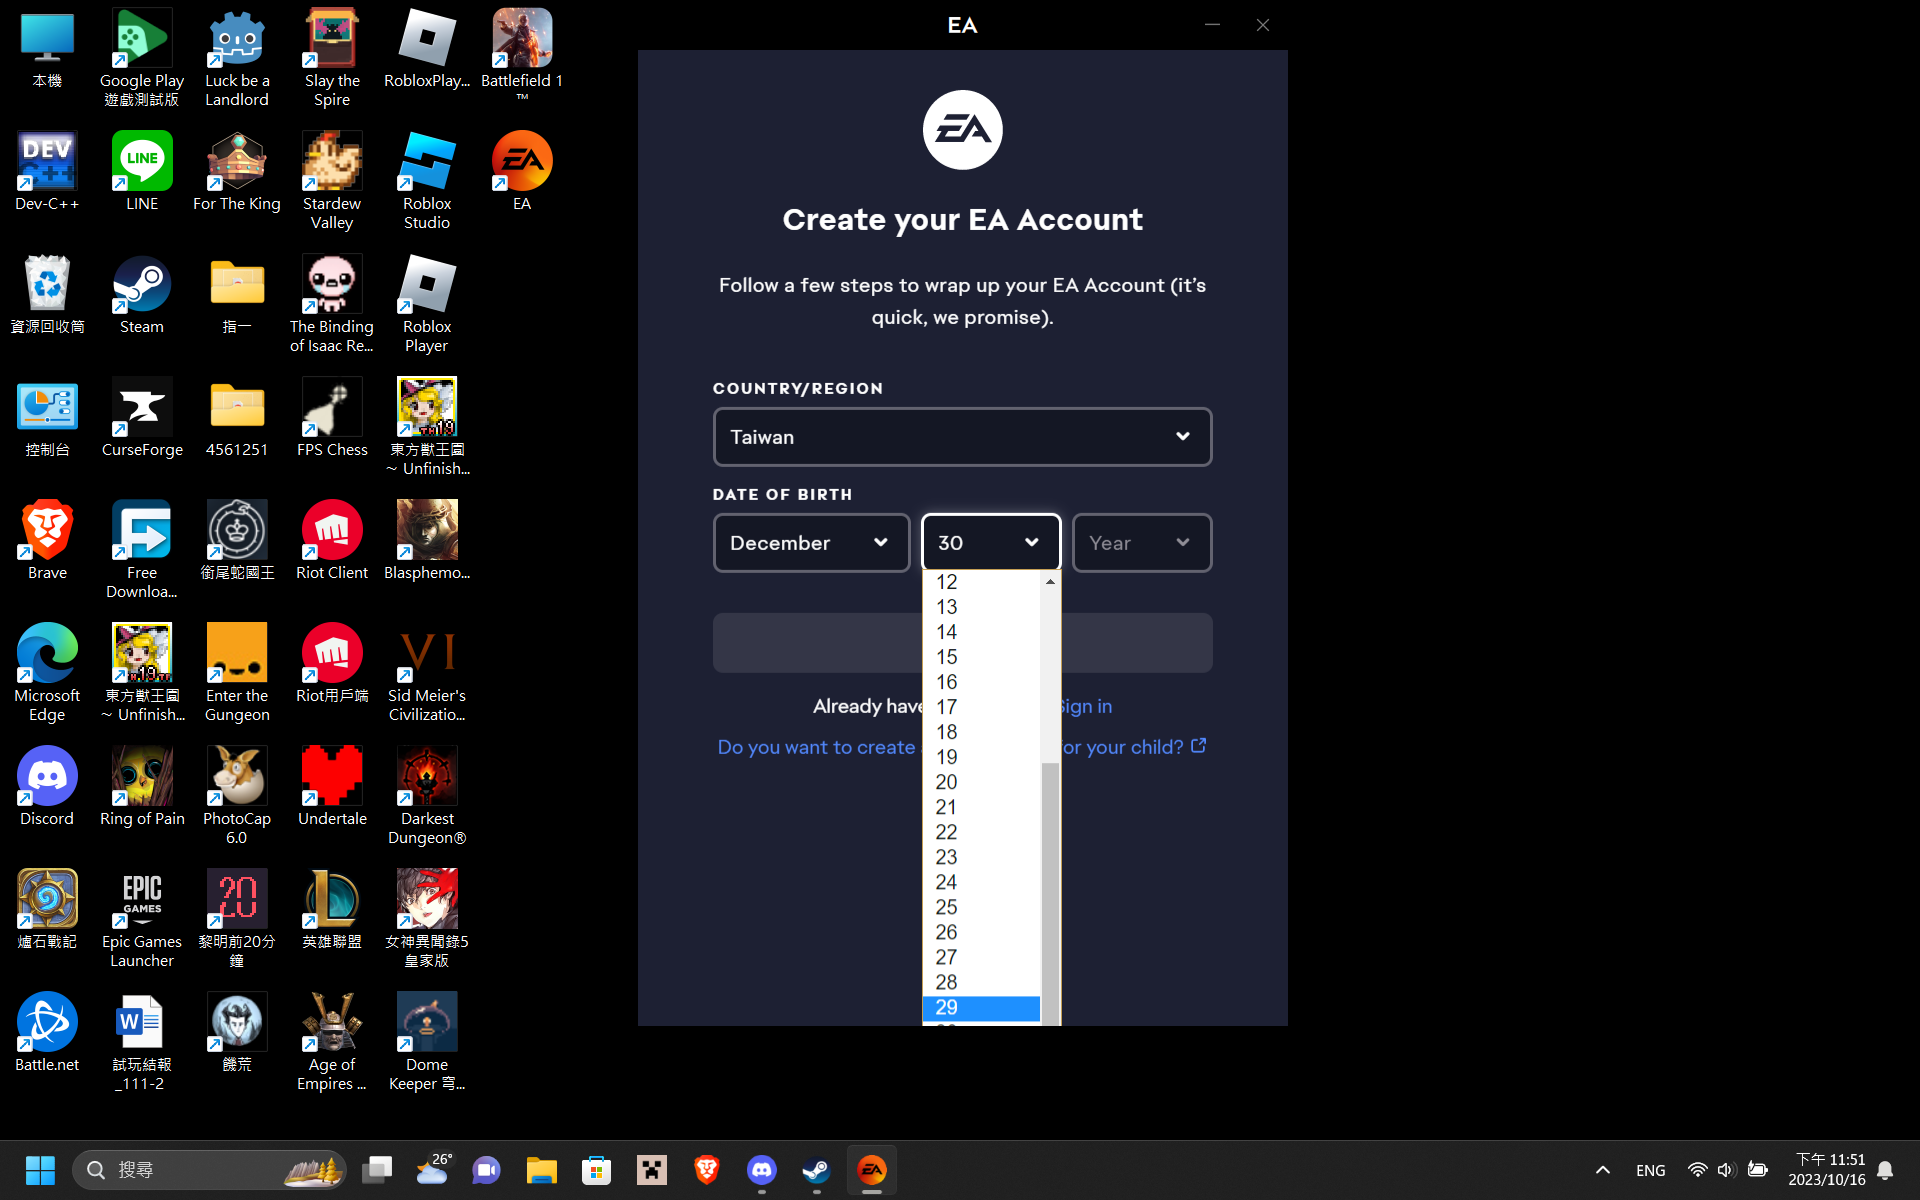Open File Explorer from the taskbar
The height and width of the screenshot is (1200, 1920).
(x=542, y=1170)
